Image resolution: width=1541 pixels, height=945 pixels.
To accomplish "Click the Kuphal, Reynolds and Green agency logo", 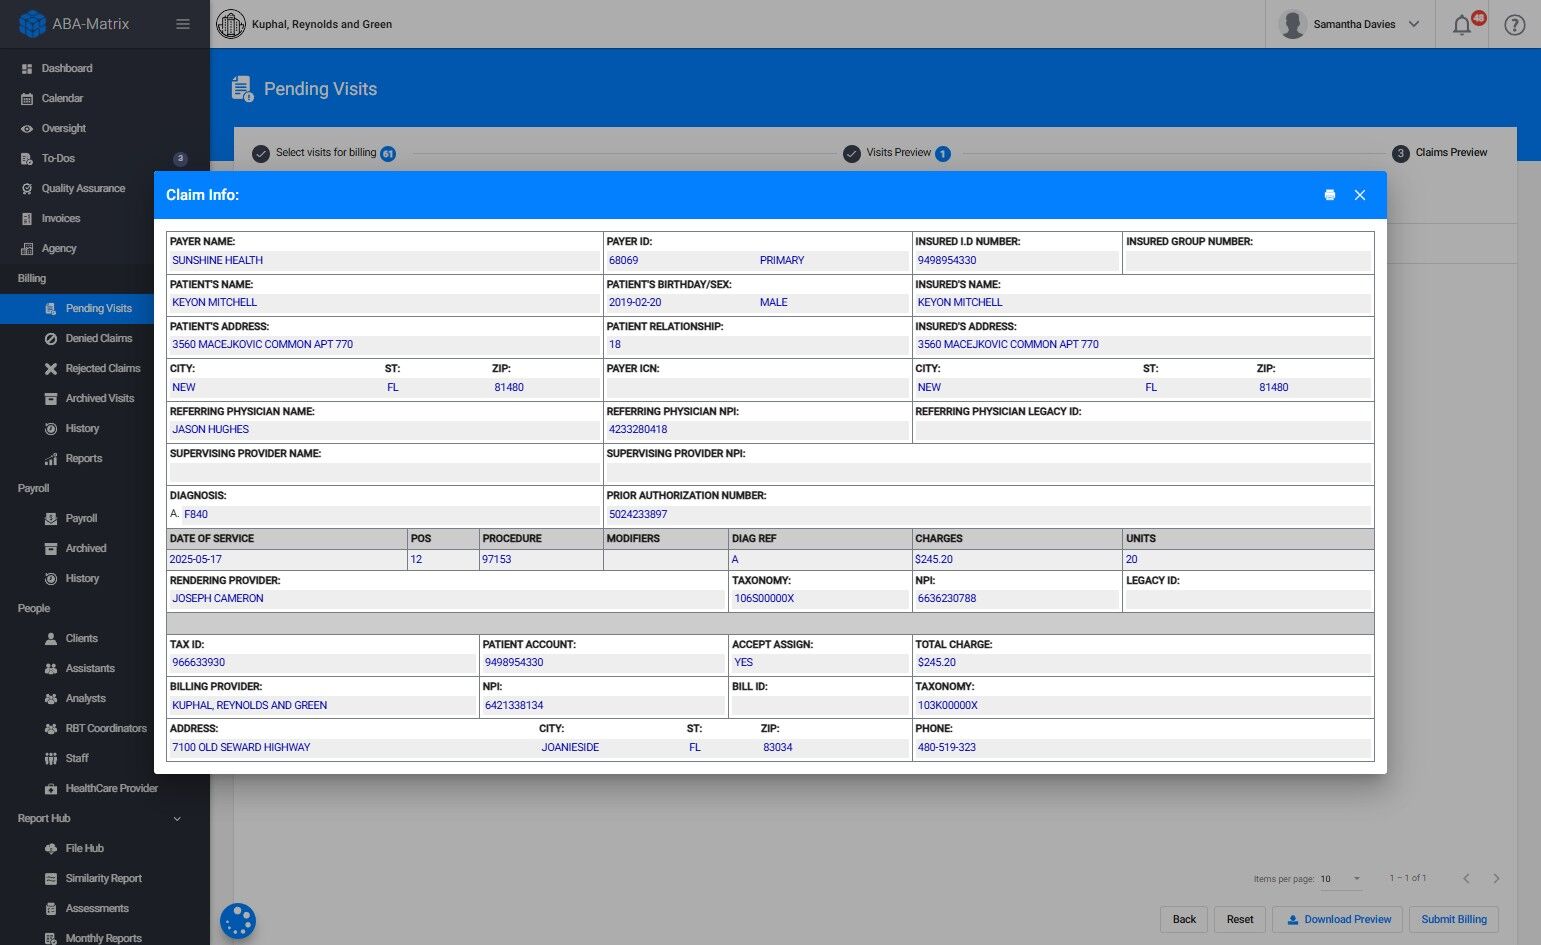I will pyautogui.click(x=231, y=24).
